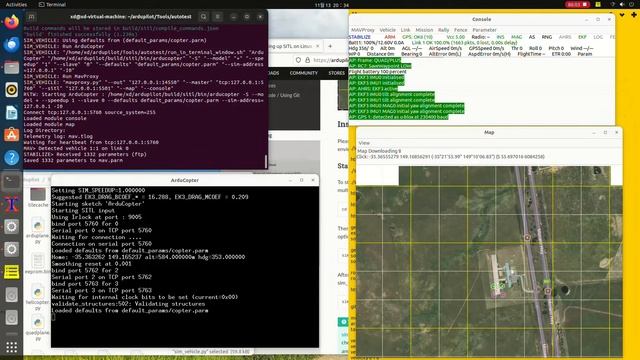Click the ArduCopter window title bar

point(184,180)
